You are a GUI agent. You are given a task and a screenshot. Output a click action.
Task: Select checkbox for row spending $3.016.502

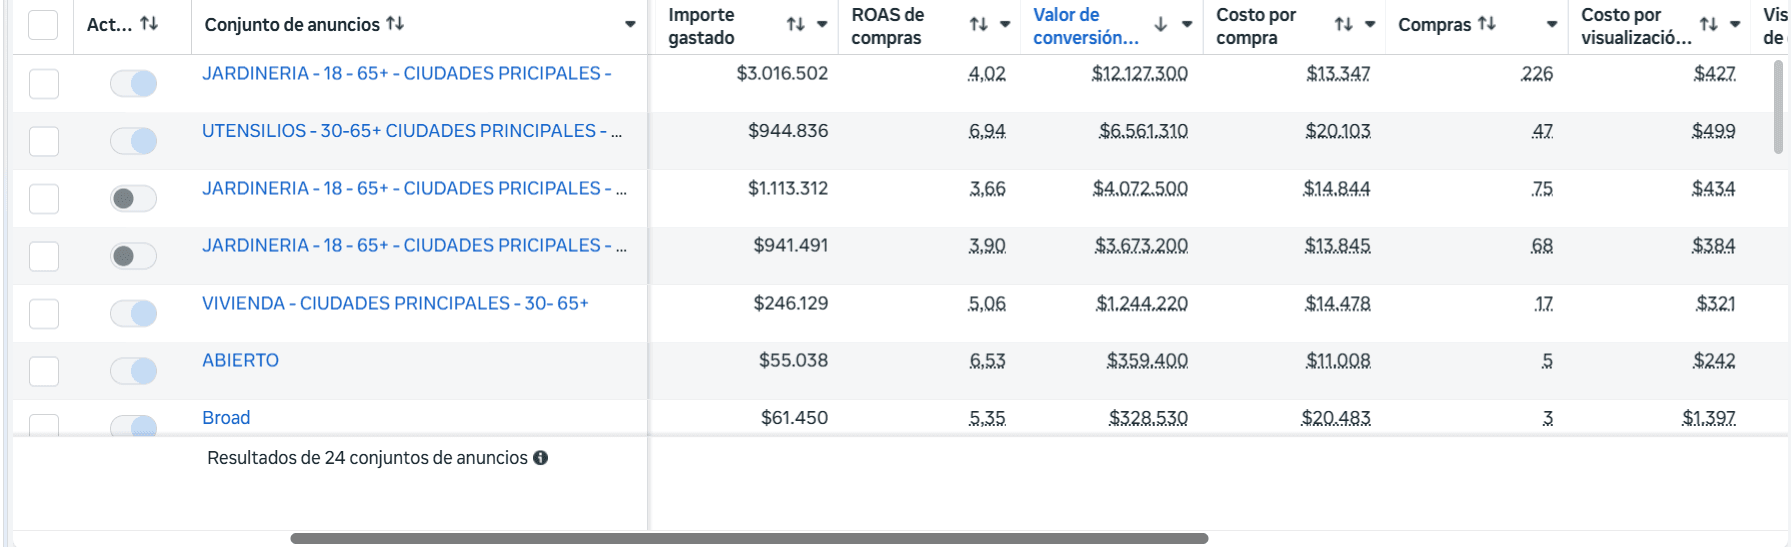click(44, 84)
